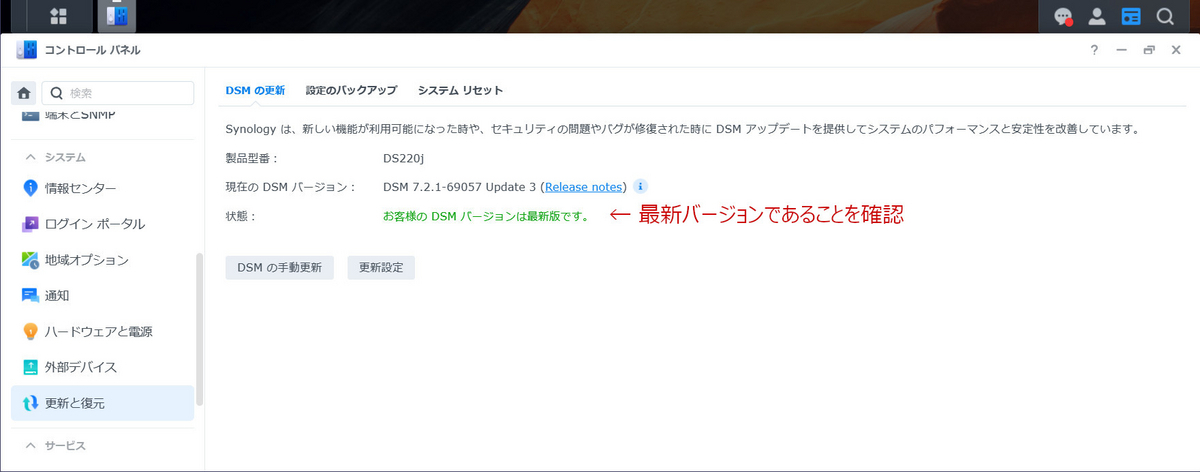Minimize the Control Panel window
Screen dimensions: 1200x472
click(x=1121, y=49)
